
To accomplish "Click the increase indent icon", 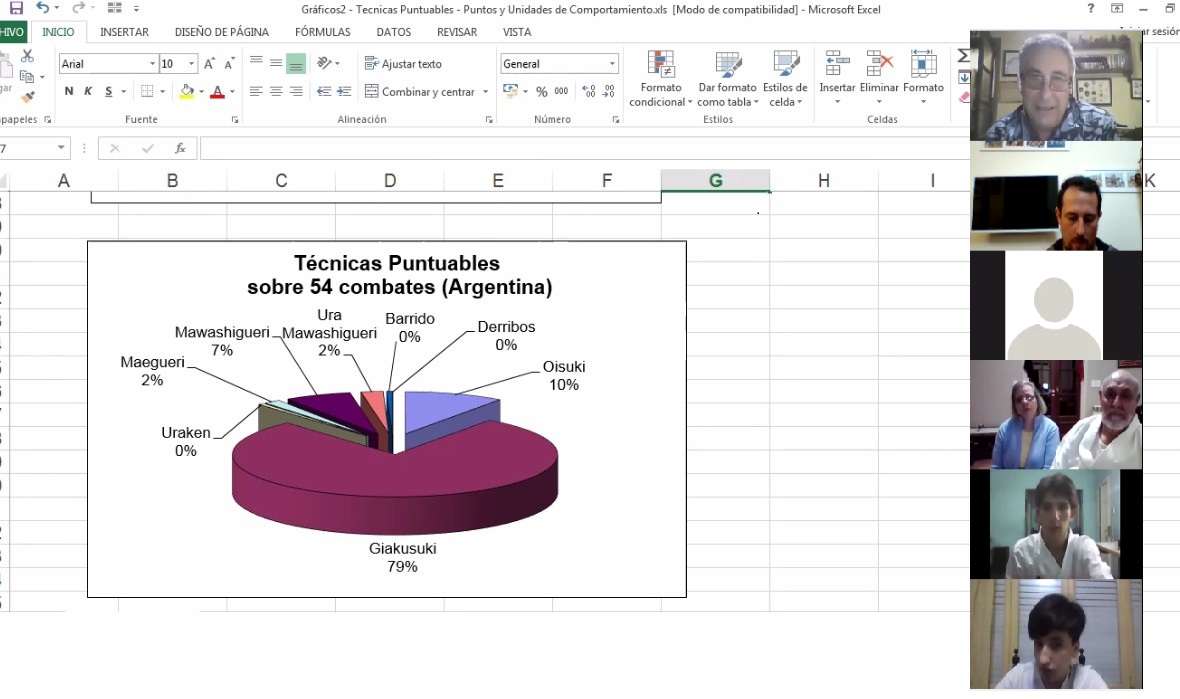I will (344, 92).
